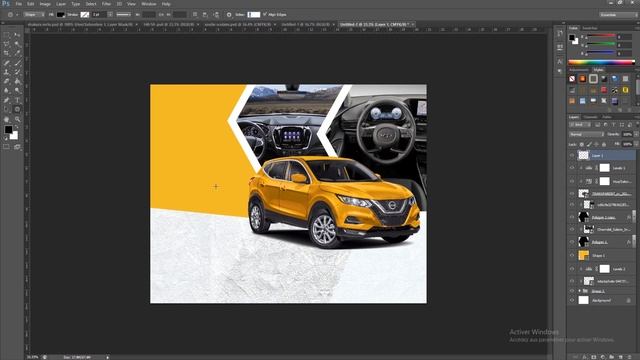Viewport: 640px width, 360px height.
Task: Click the lock all icon in Layers panel
Action: pyautogui.click(x=604, y=144)
